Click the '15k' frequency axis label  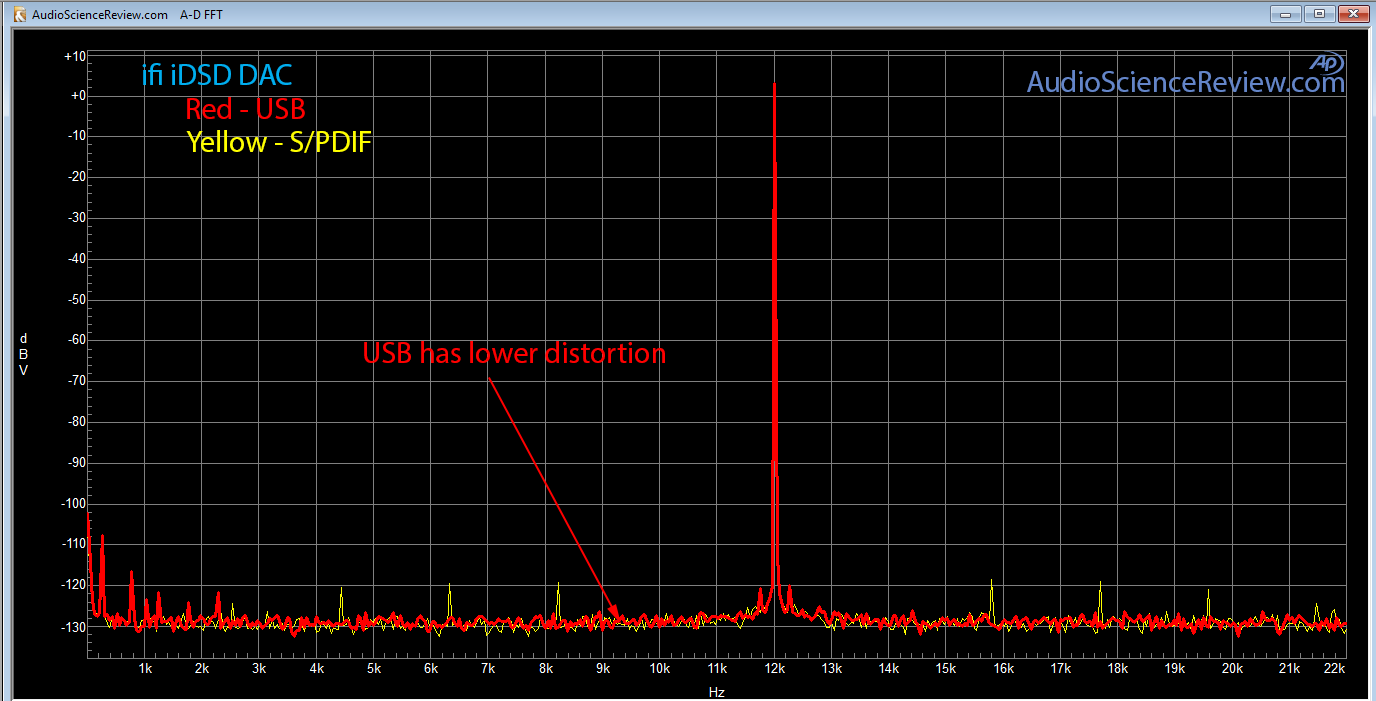point(946,668)
